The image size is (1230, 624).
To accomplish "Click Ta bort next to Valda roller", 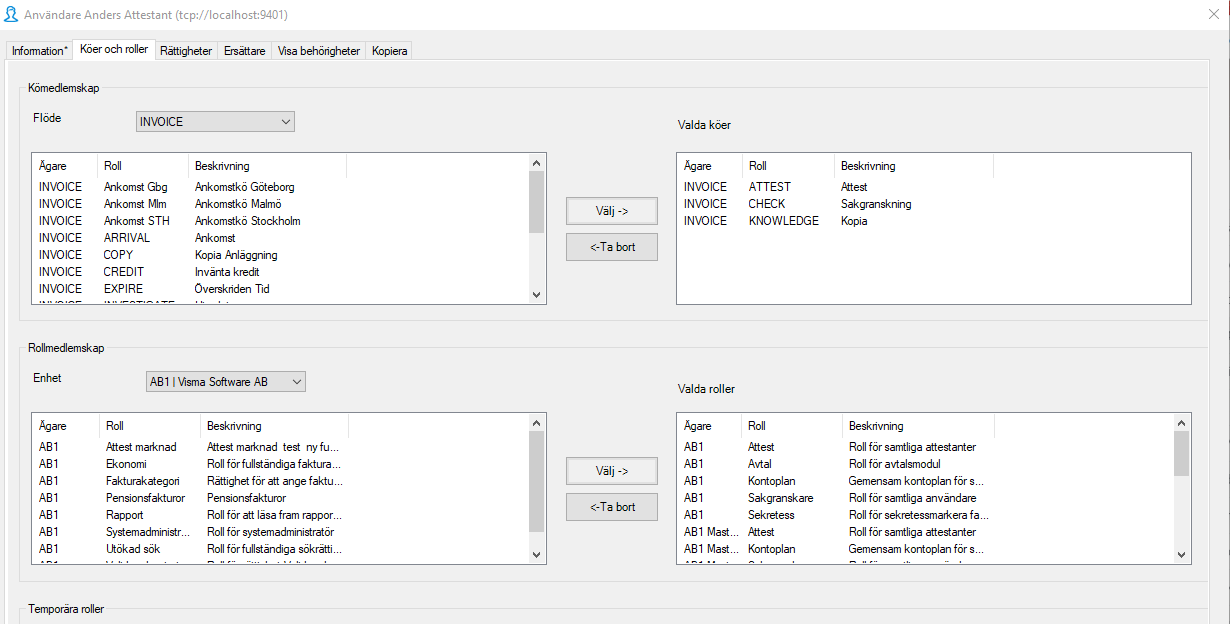I will coord(612,506).
